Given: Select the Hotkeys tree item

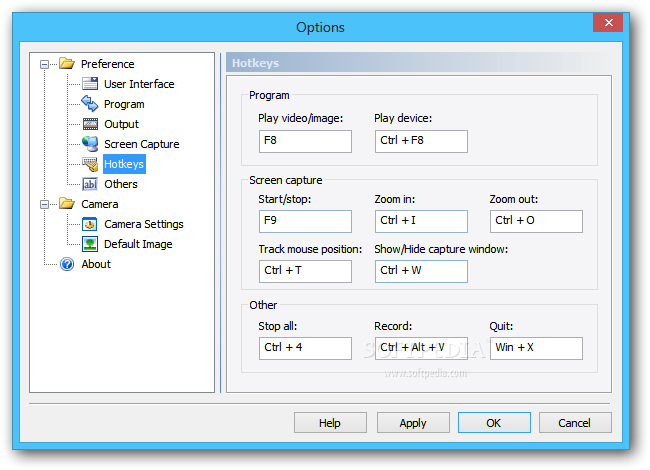Looking at the screenshot, I should [124, 164].
